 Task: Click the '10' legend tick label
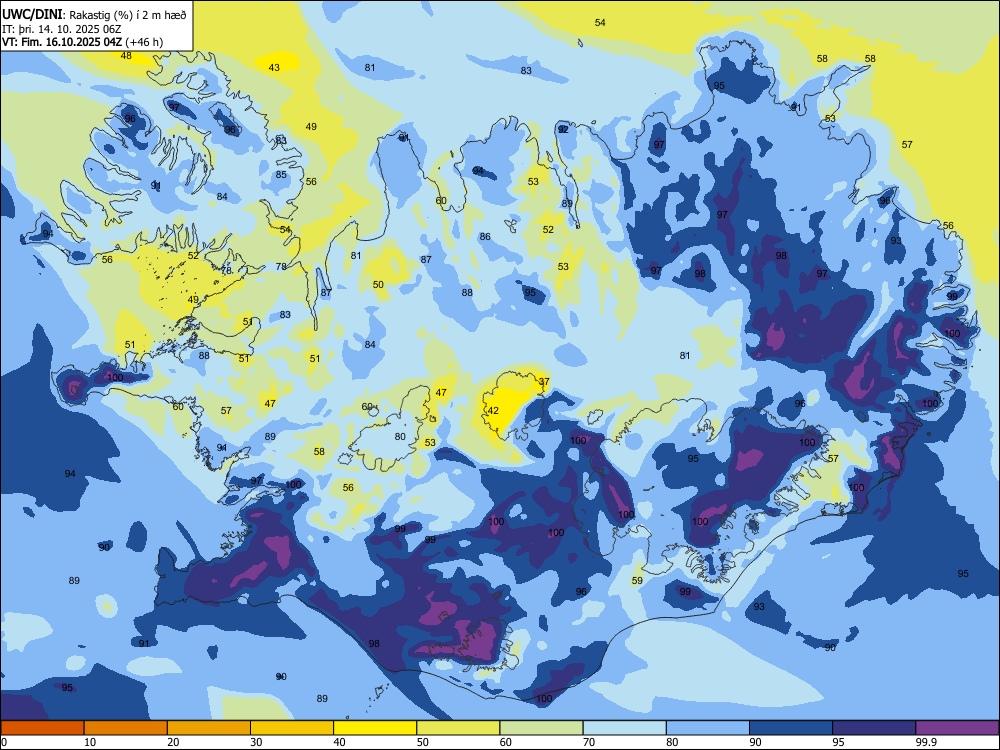pos(90,742)
